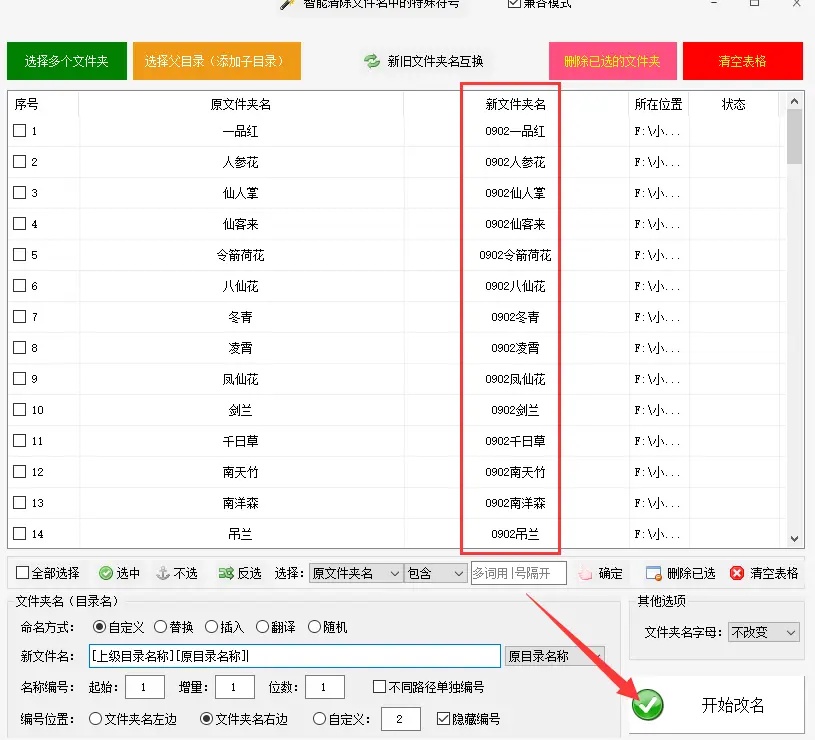Click the swap old/new folder names icon
The height and width of the screenshot is (740, 815).
click(372, 61)
